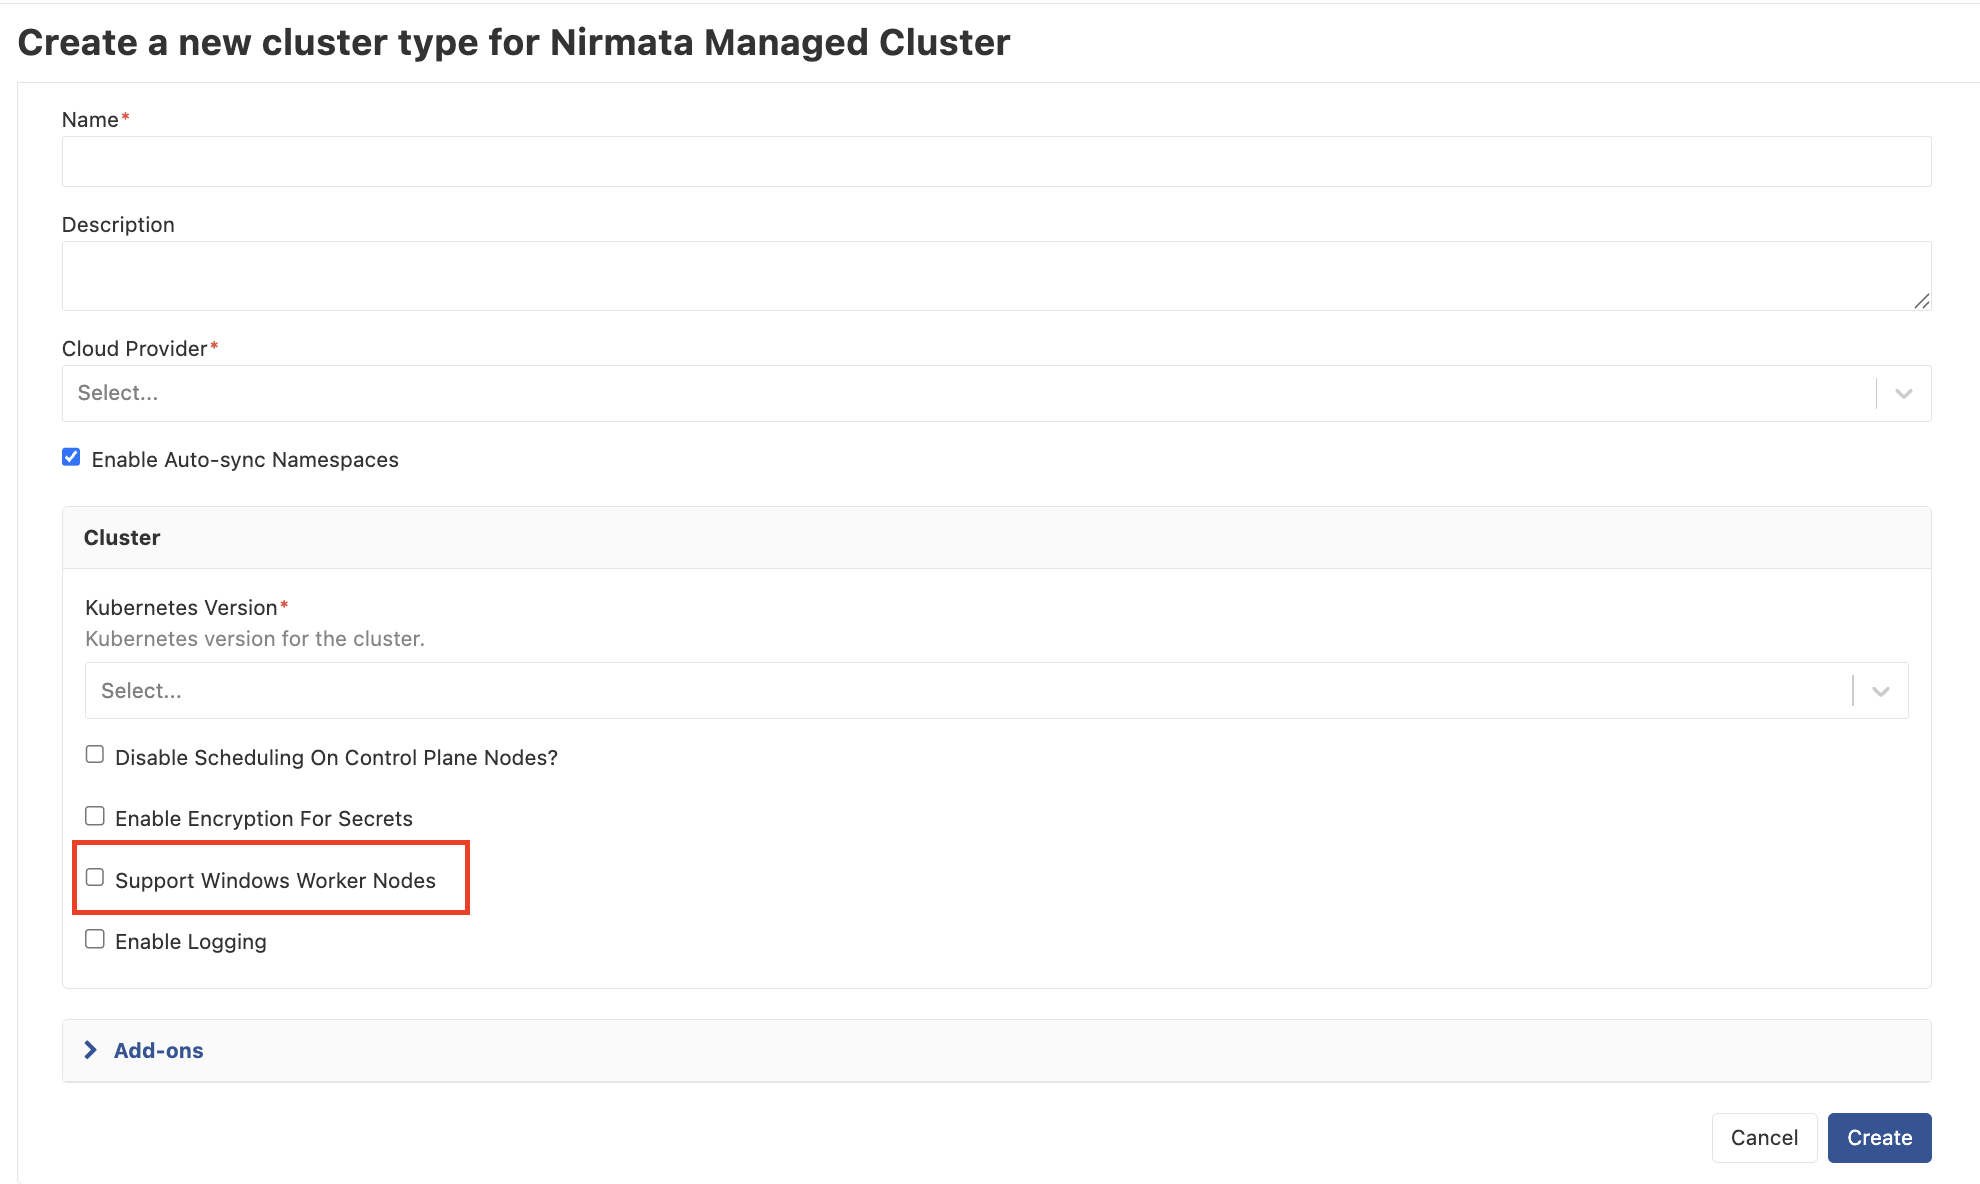Click the Name input field
Screen dimensions: 1980x1184
(996, 161)
